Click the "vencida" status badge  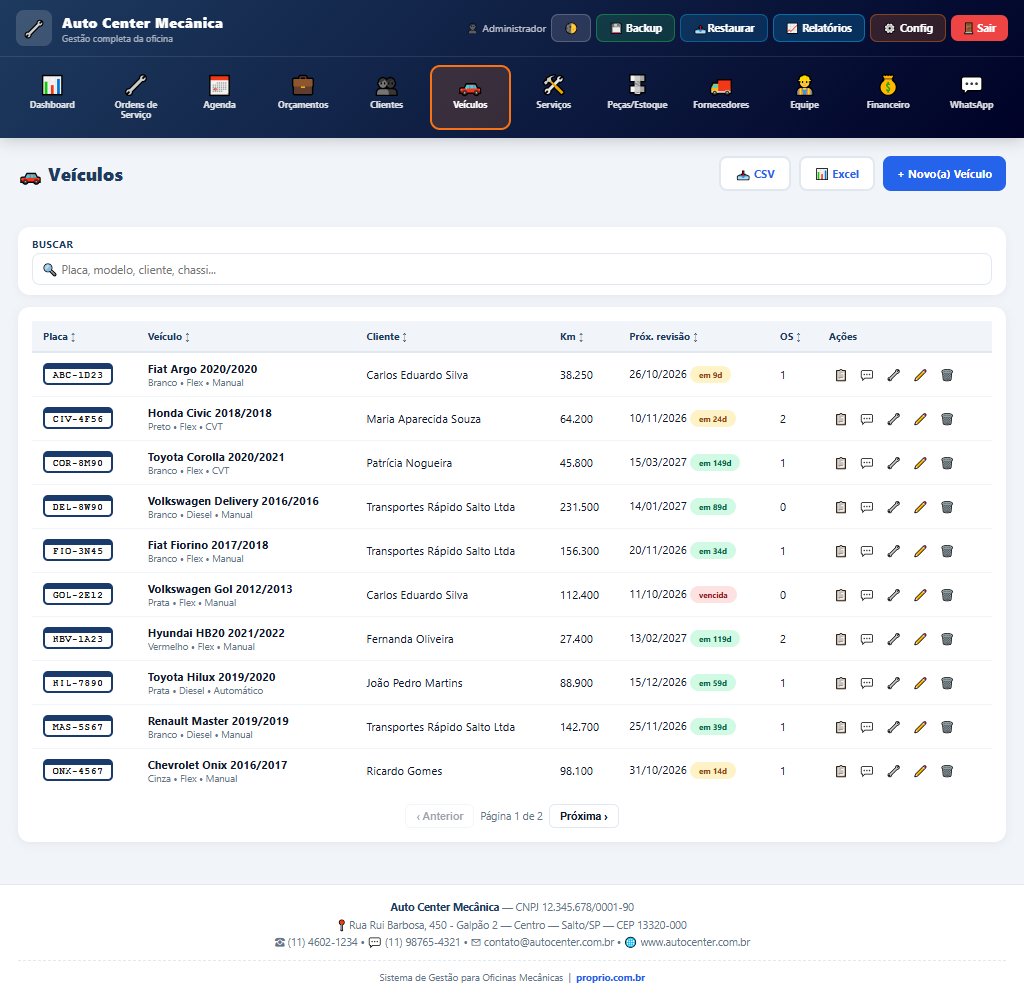pyautogui.click(x=713, y=595)
